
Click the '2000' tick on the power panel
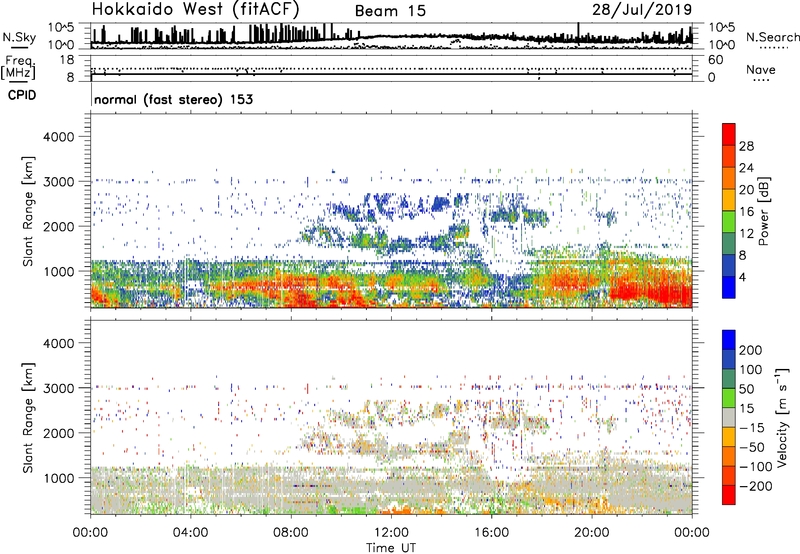(x=59, y=226)
